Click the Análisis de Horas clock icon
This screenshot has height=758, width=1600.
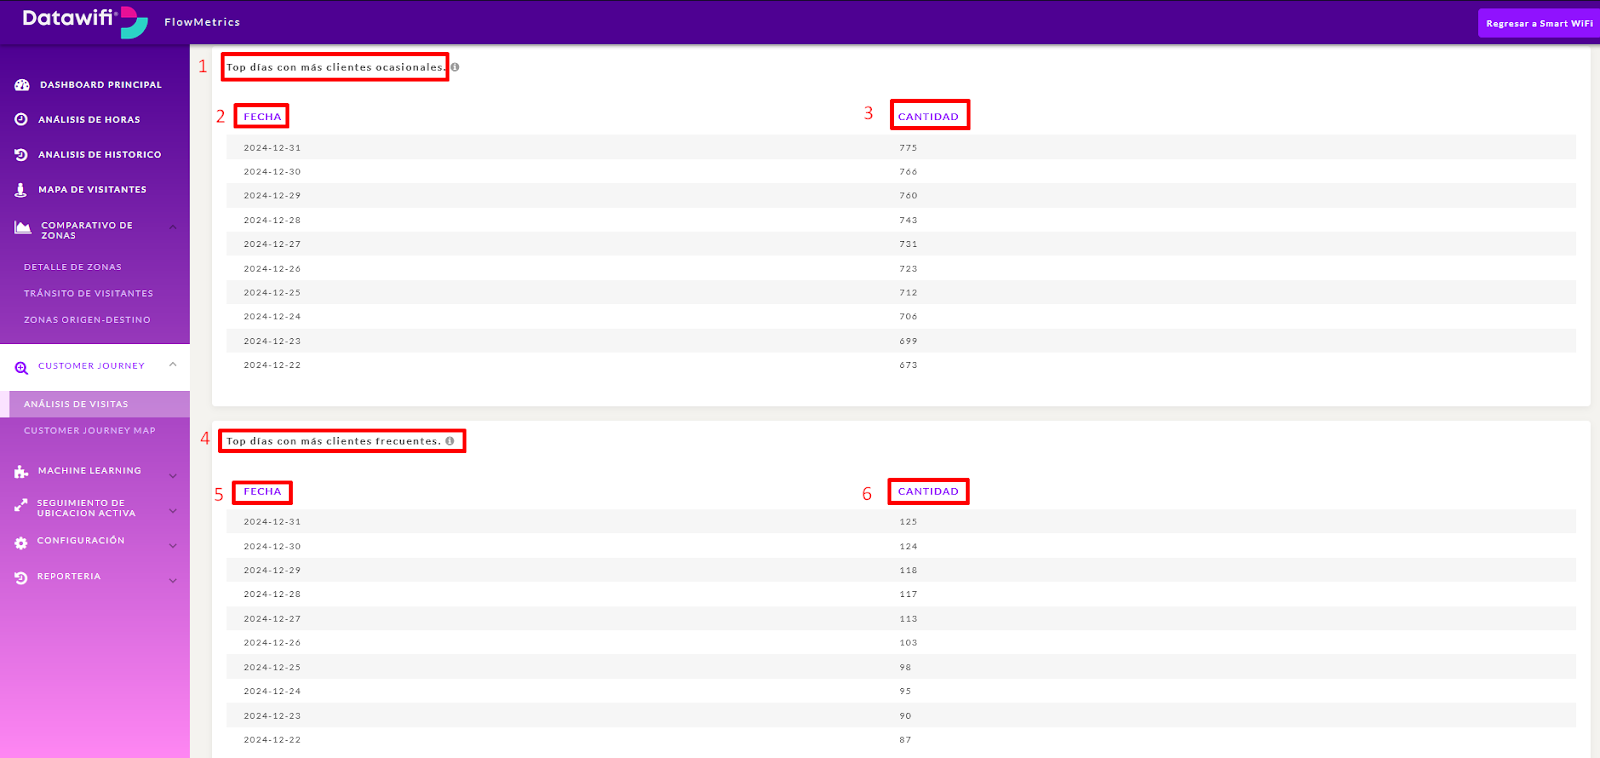point(21,119)
